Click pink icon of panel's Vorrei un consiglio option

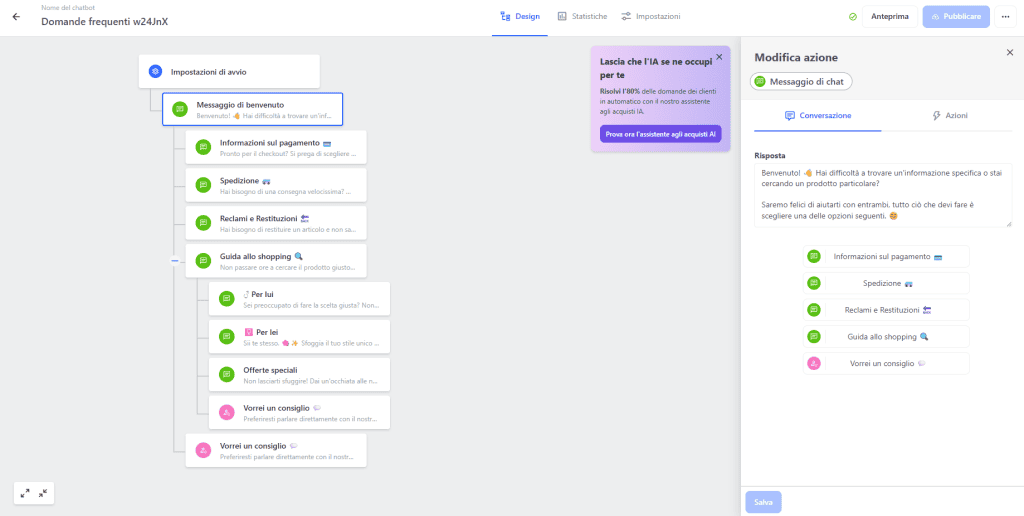pyautogui.click(x=814, y=363)
